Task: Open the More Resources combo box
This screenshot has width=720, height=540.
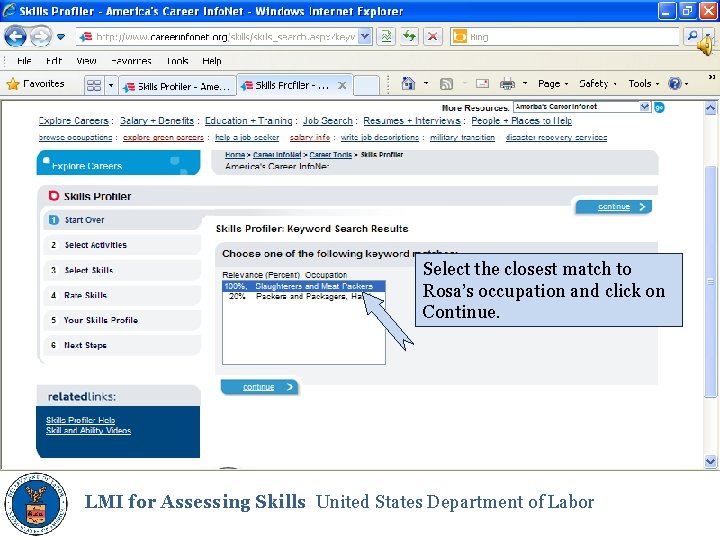Action: (582, 107)
